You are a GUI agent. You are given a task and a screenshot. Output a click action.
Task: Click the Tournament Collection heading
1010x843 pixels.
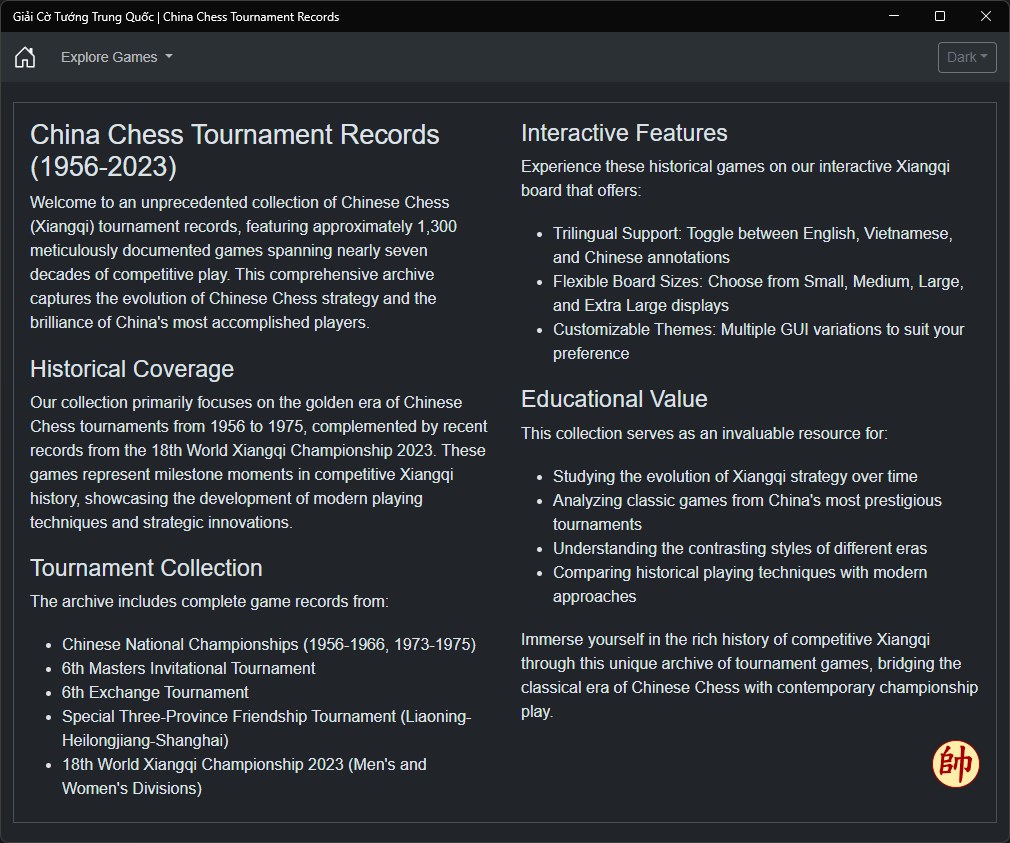(146, 568)
